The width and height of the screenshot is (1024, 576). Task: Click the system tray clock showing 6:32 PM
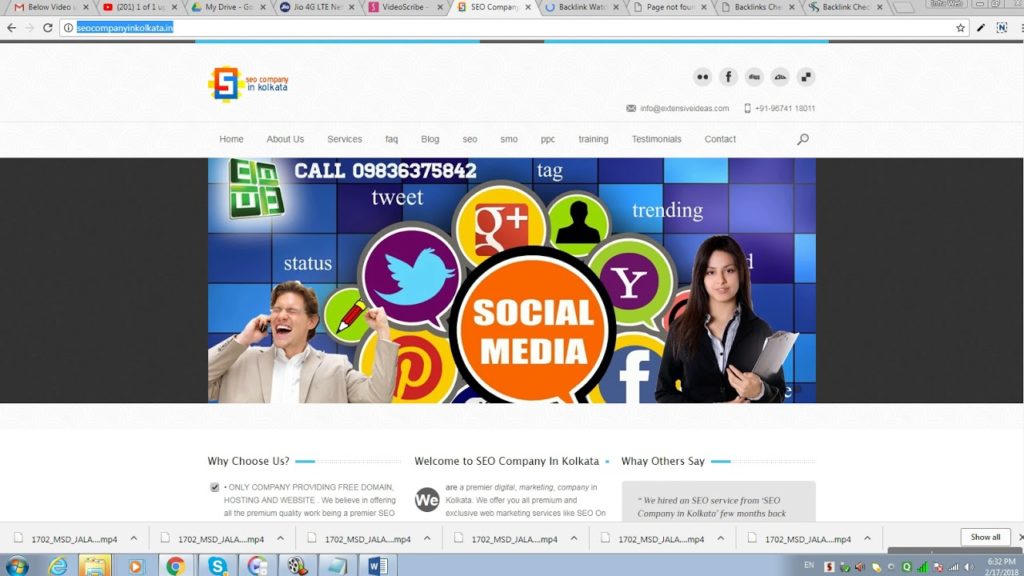(1001, 566)
